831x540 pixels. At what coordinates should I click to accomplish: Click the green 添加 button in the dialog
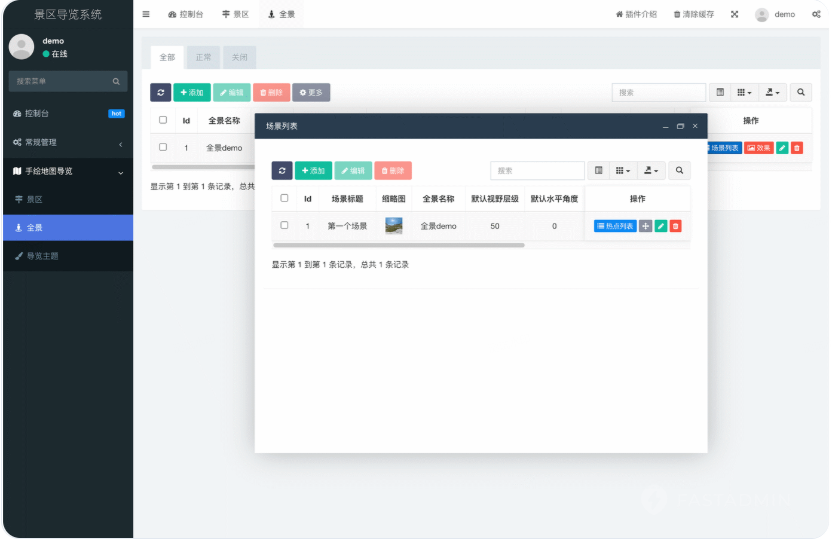coord(313,171)
